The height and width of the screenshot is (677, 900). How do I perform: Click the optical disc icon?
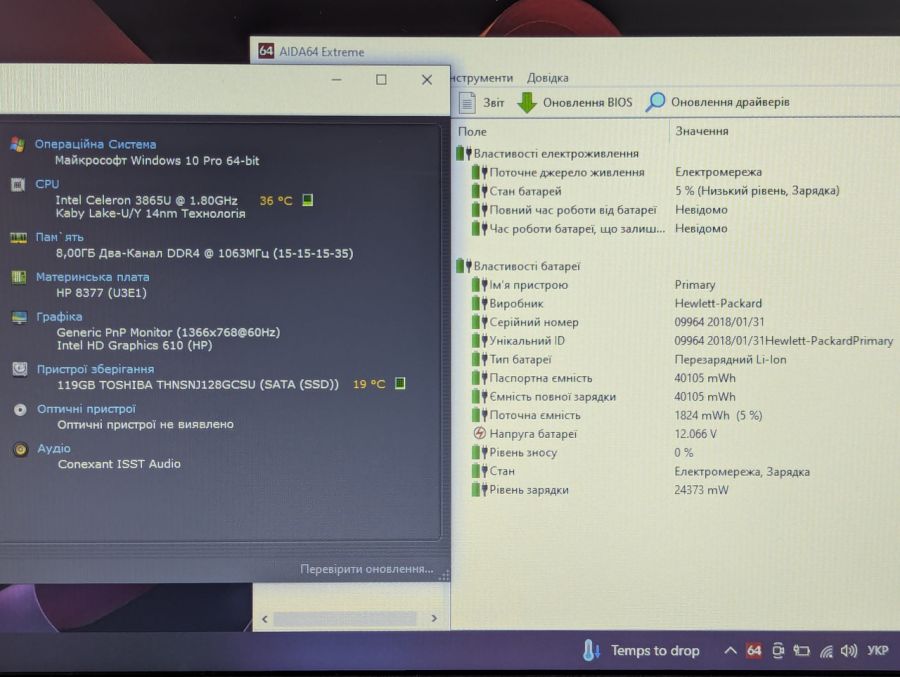coord(21,409)
